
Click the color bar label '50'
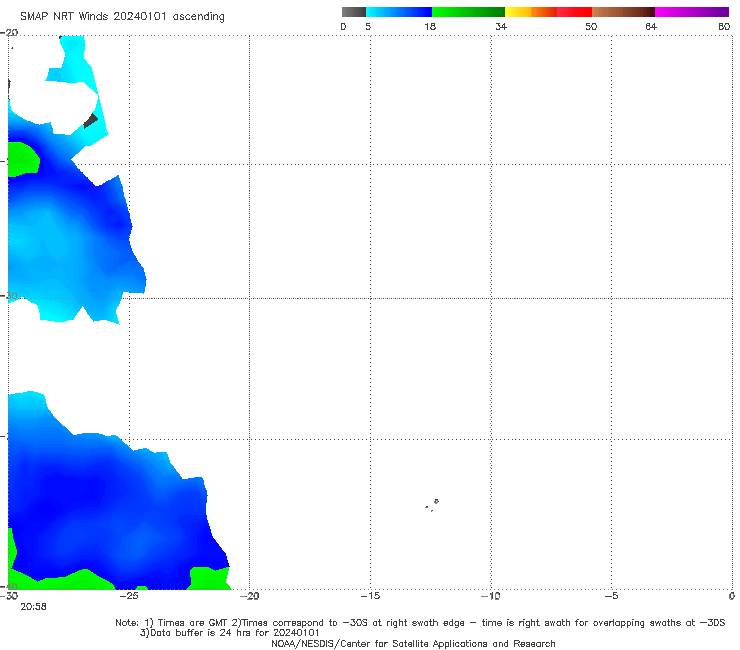click(591, 26)
